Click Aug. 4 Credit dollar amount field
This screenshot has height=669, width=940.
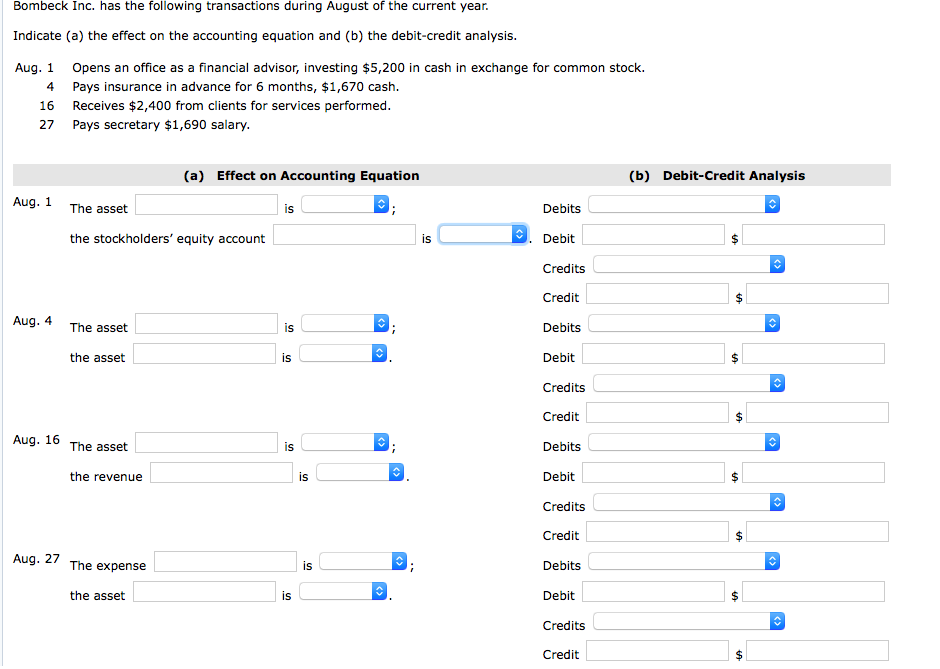[817, 413]
